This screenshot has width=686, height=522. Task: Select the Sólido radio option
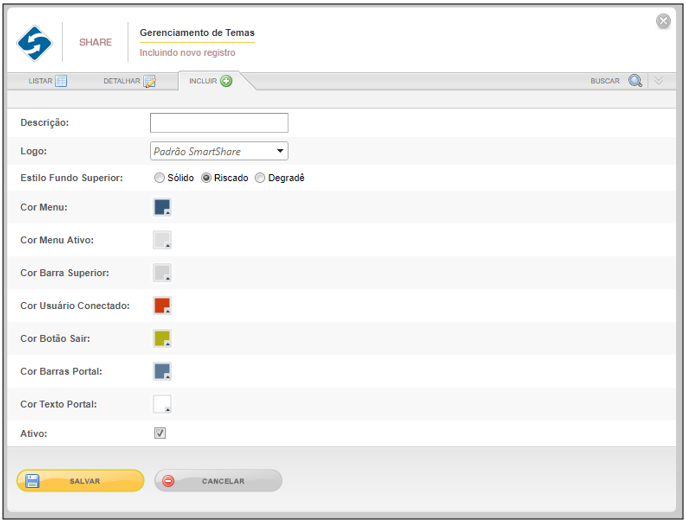159,178
